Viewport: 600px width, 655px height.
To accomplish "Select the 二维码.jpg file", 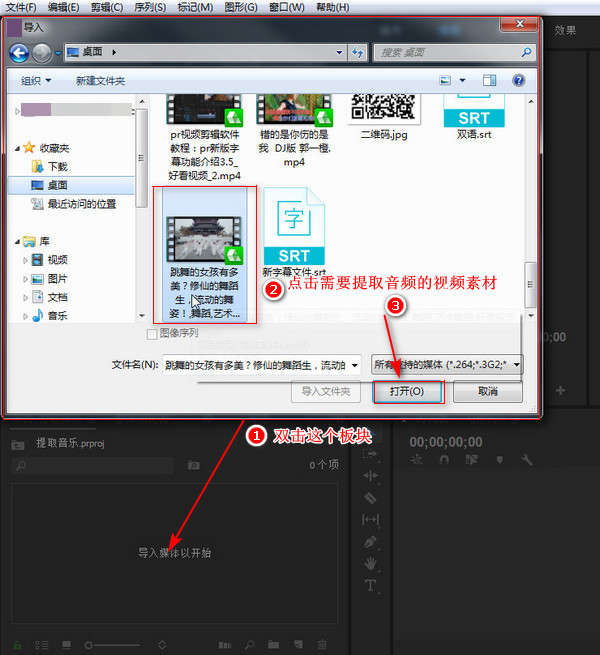I will [384, 117].
